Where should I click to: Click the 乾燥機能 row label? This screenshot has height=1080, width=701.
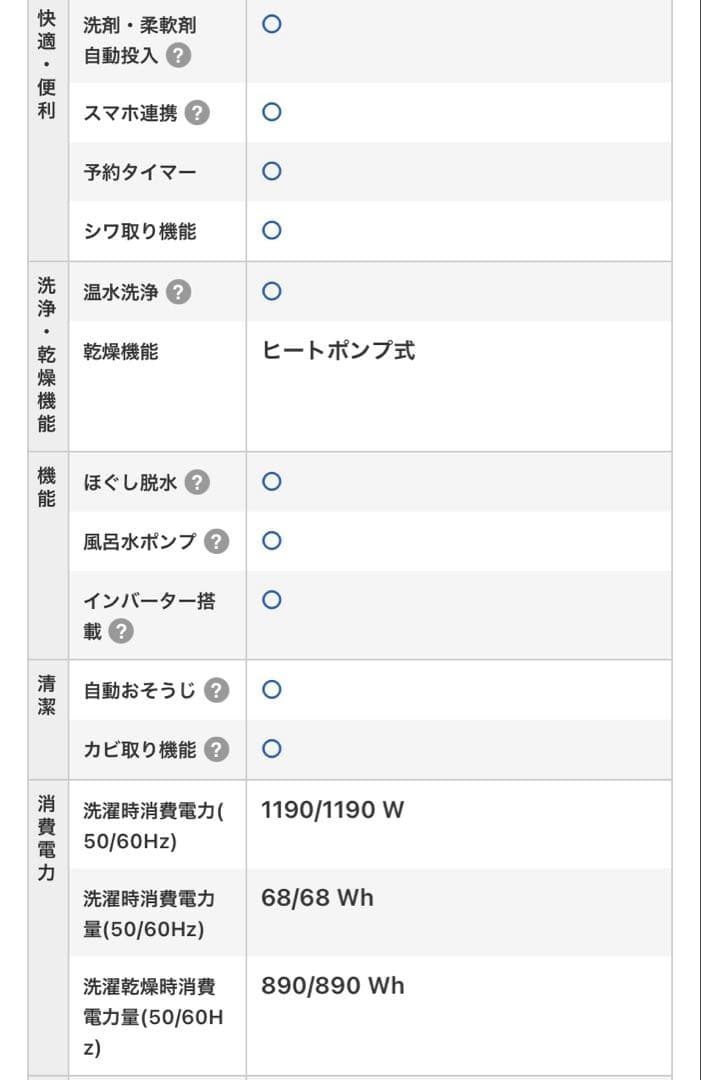120,351
